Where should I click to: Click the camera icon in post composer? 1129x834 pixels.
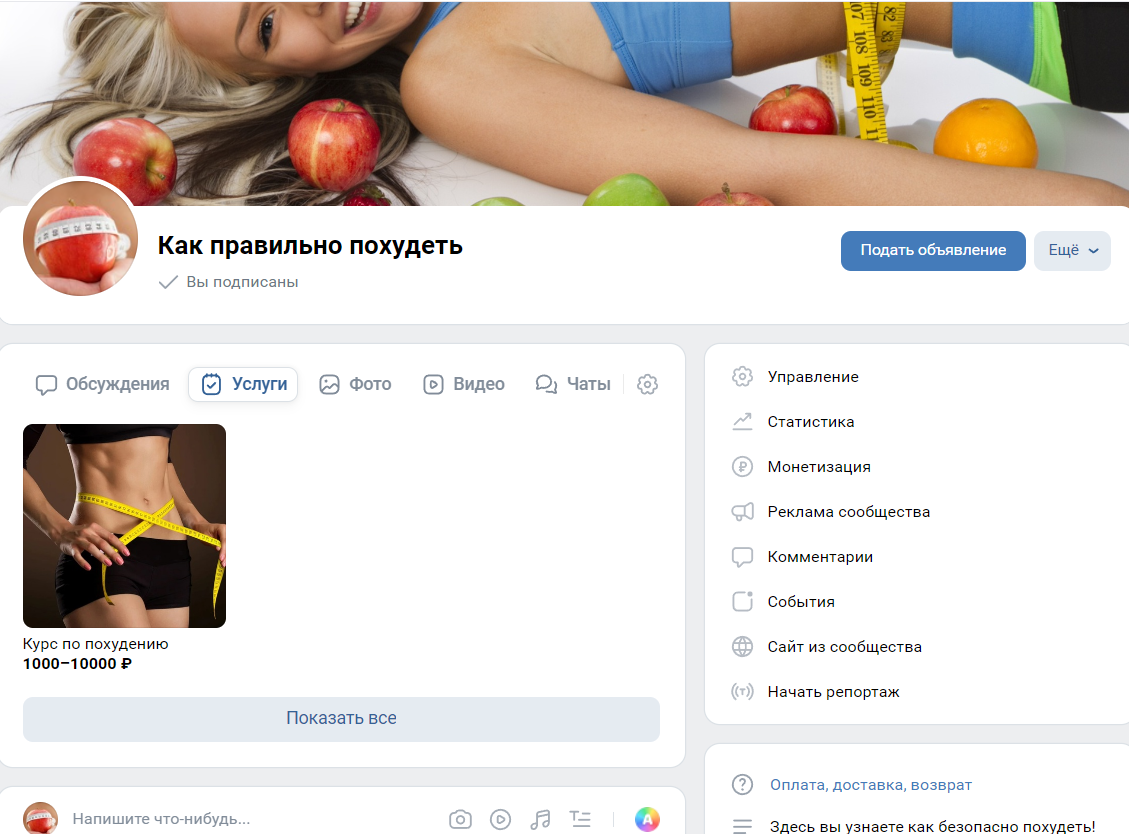pos(460,819)
